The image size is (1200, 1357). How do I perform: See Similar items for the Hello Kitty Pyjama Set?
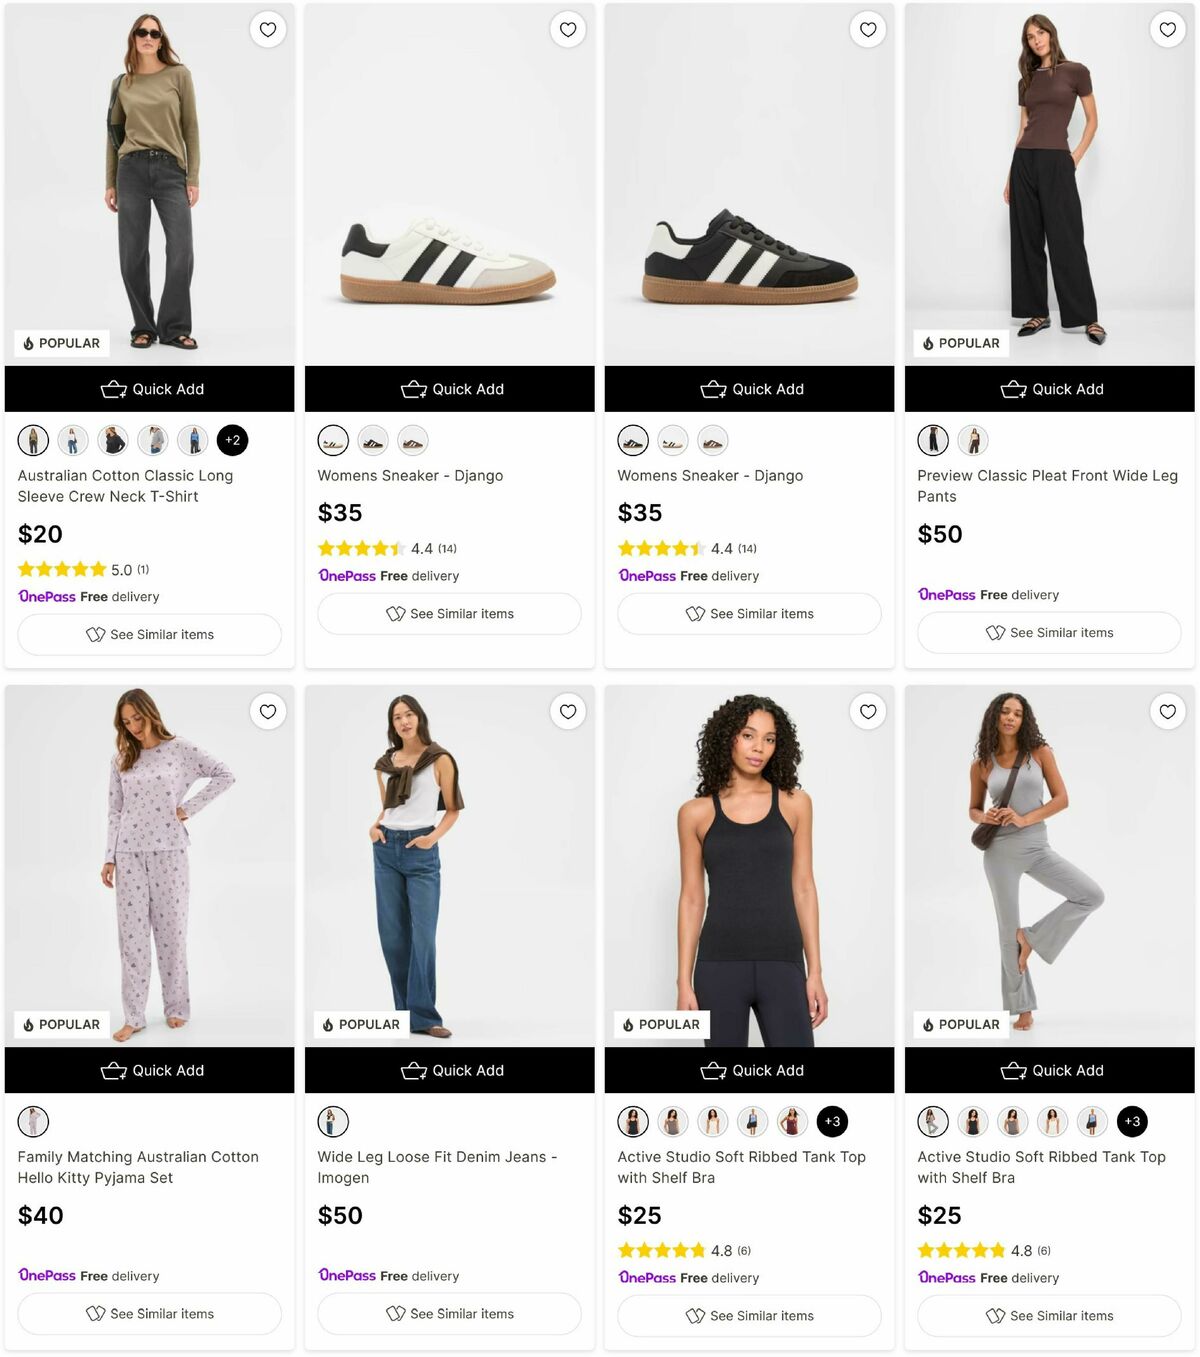tap(149, 1313)
